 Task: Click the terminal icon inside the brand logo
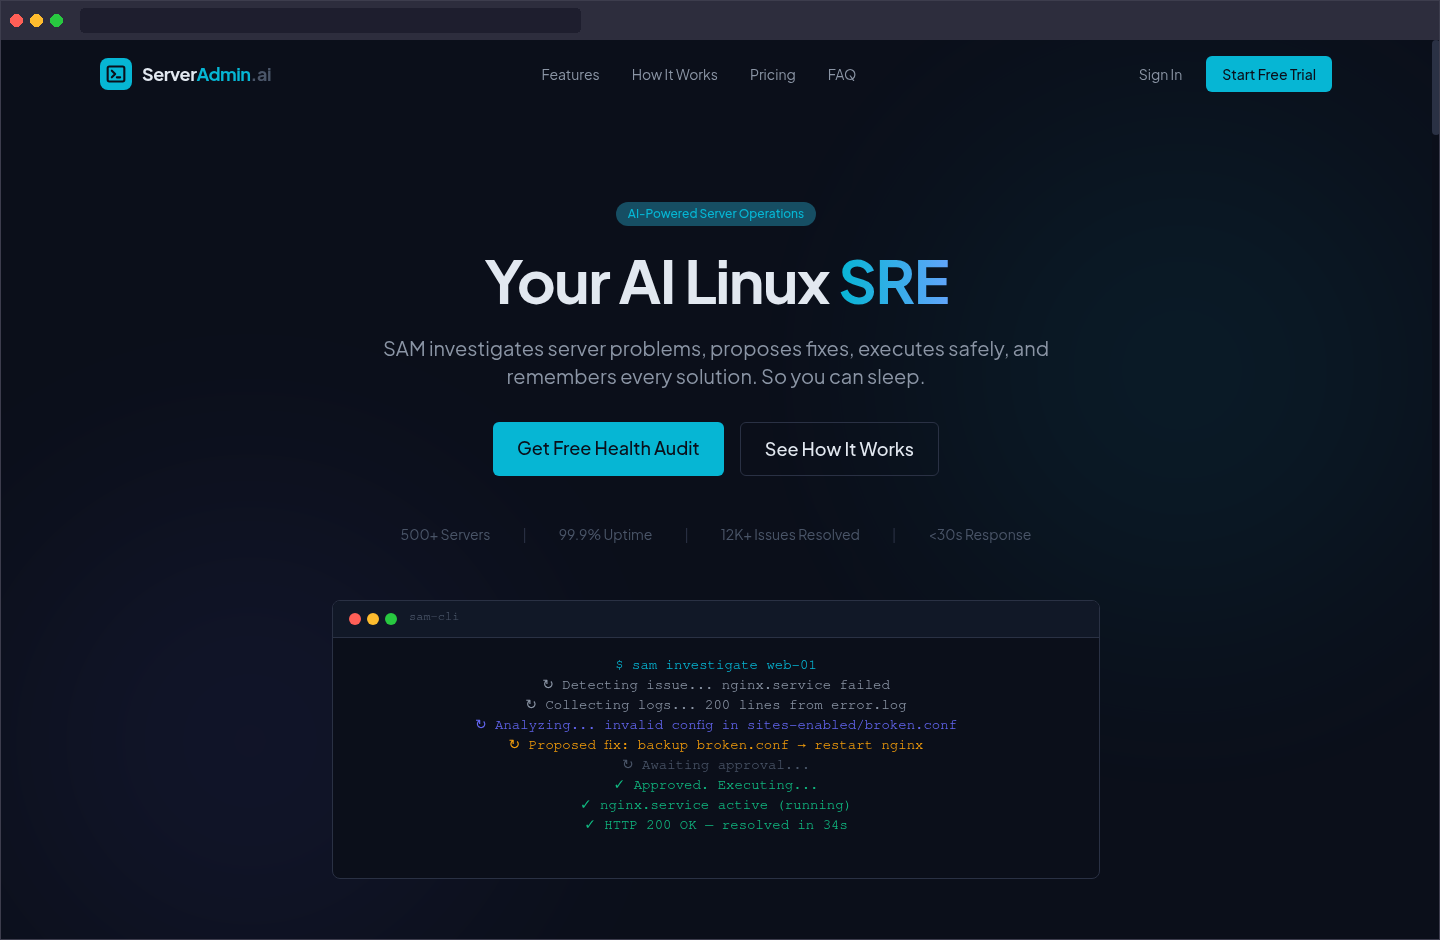click(116, 74)
